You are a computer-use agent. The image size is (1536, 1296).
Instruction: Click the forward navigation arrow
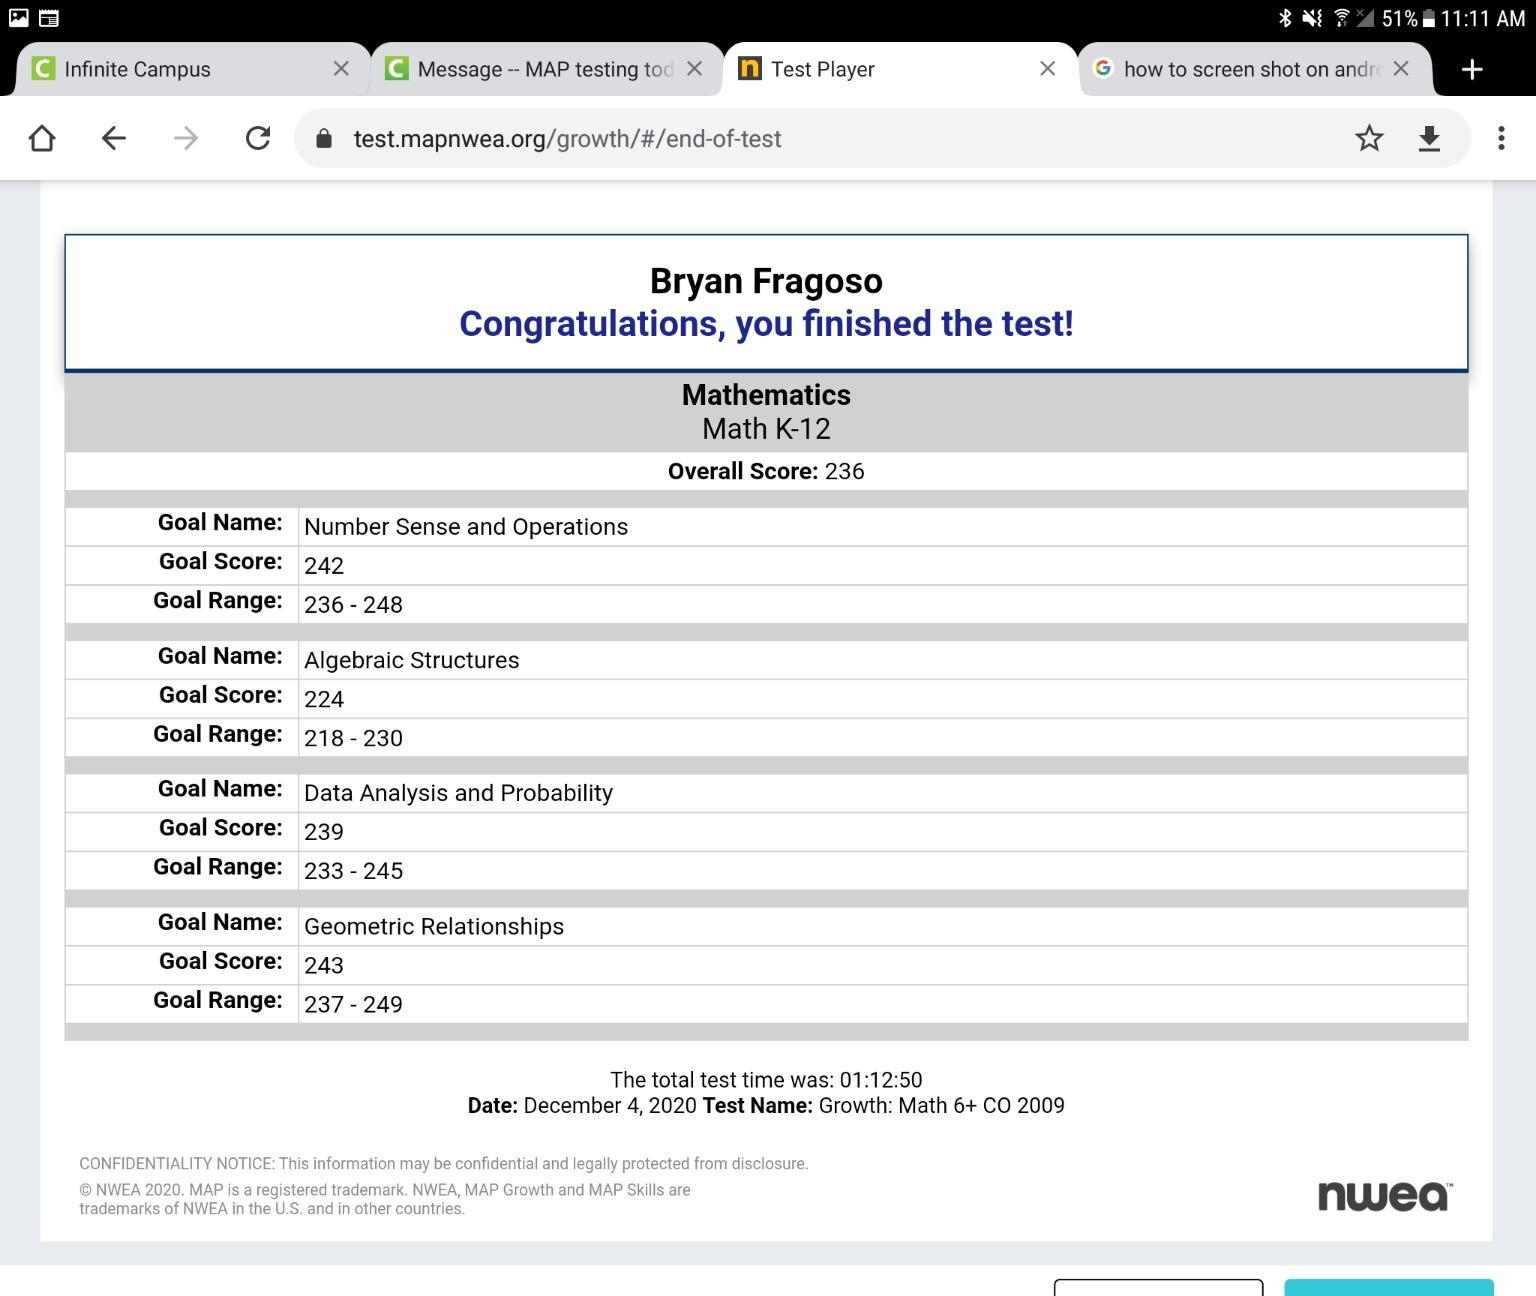186,138
